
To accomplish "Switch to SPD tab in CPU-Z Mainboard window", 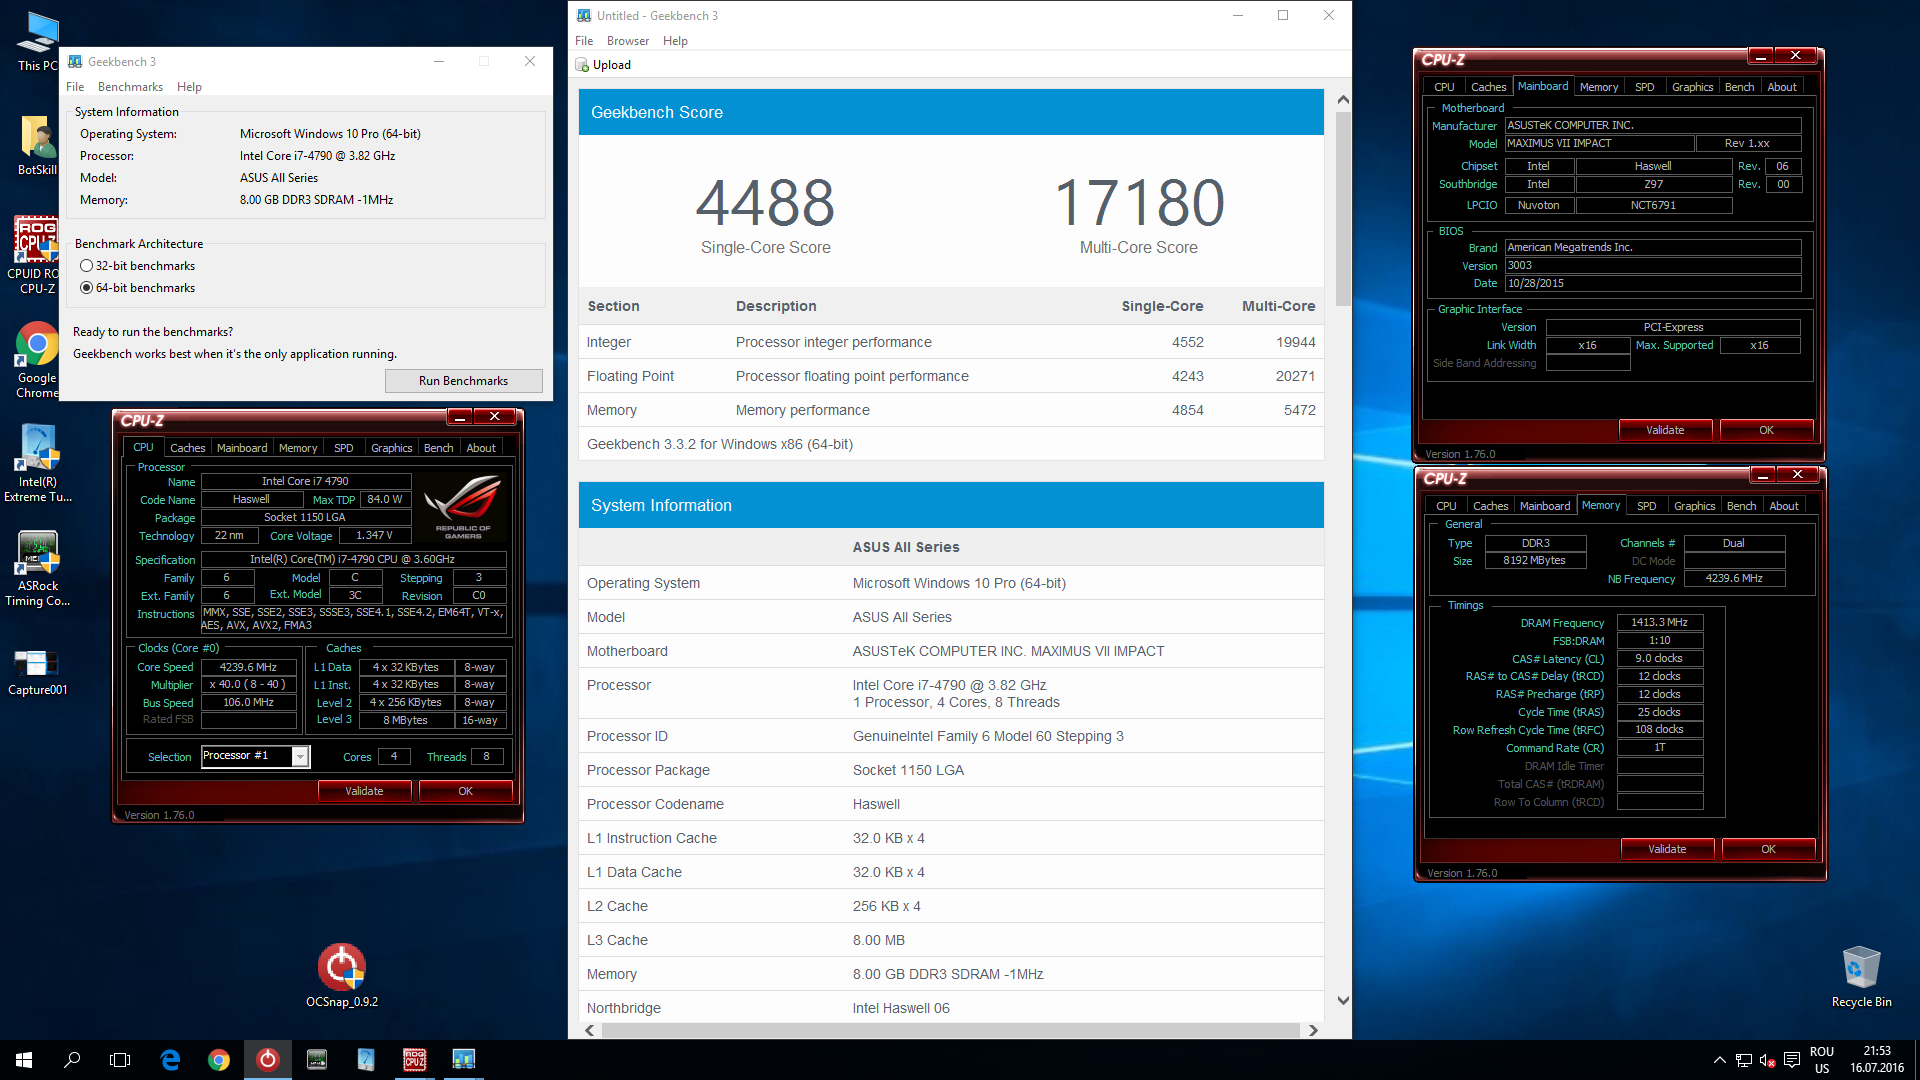I will click(1644, 87).
